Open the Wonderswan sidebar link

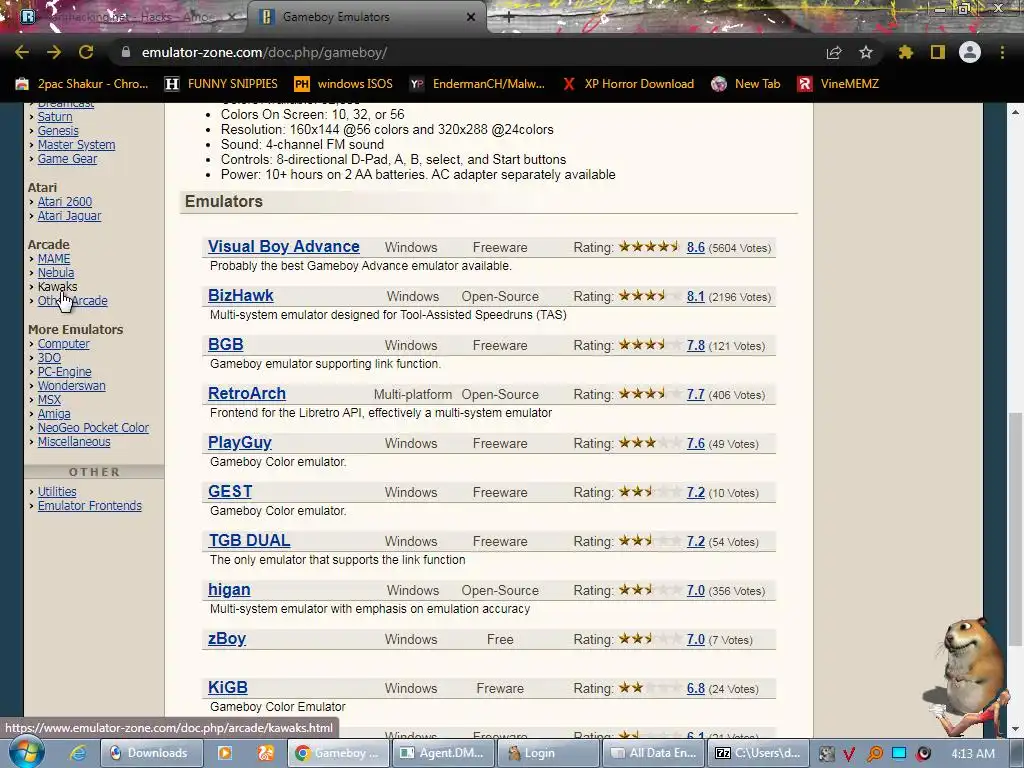point(71,385)
